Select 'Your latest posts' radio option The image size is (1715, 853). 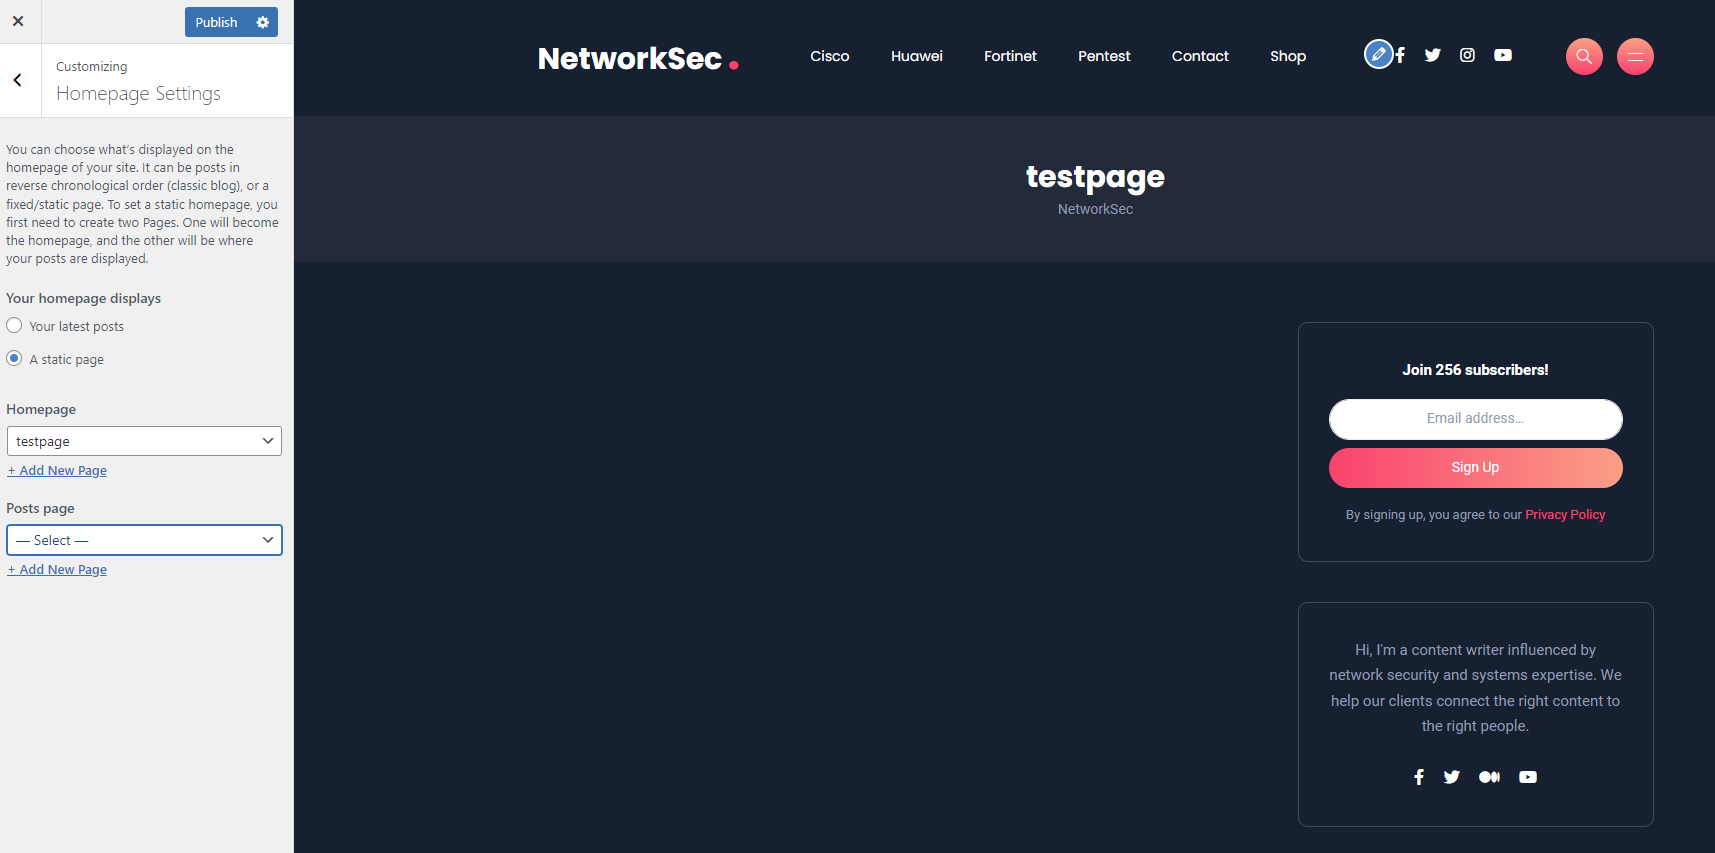(x=14, y=326)
